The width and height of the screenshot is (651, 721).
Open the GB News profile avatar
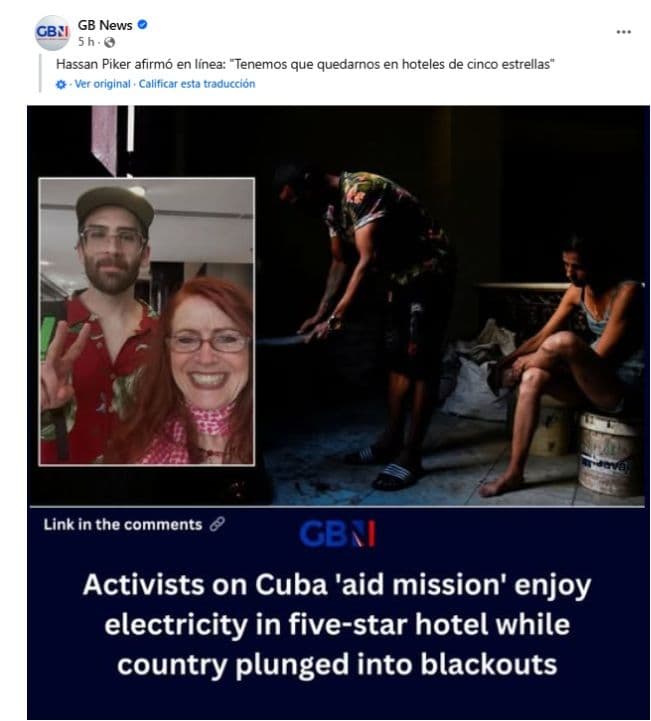click(52, 32)
